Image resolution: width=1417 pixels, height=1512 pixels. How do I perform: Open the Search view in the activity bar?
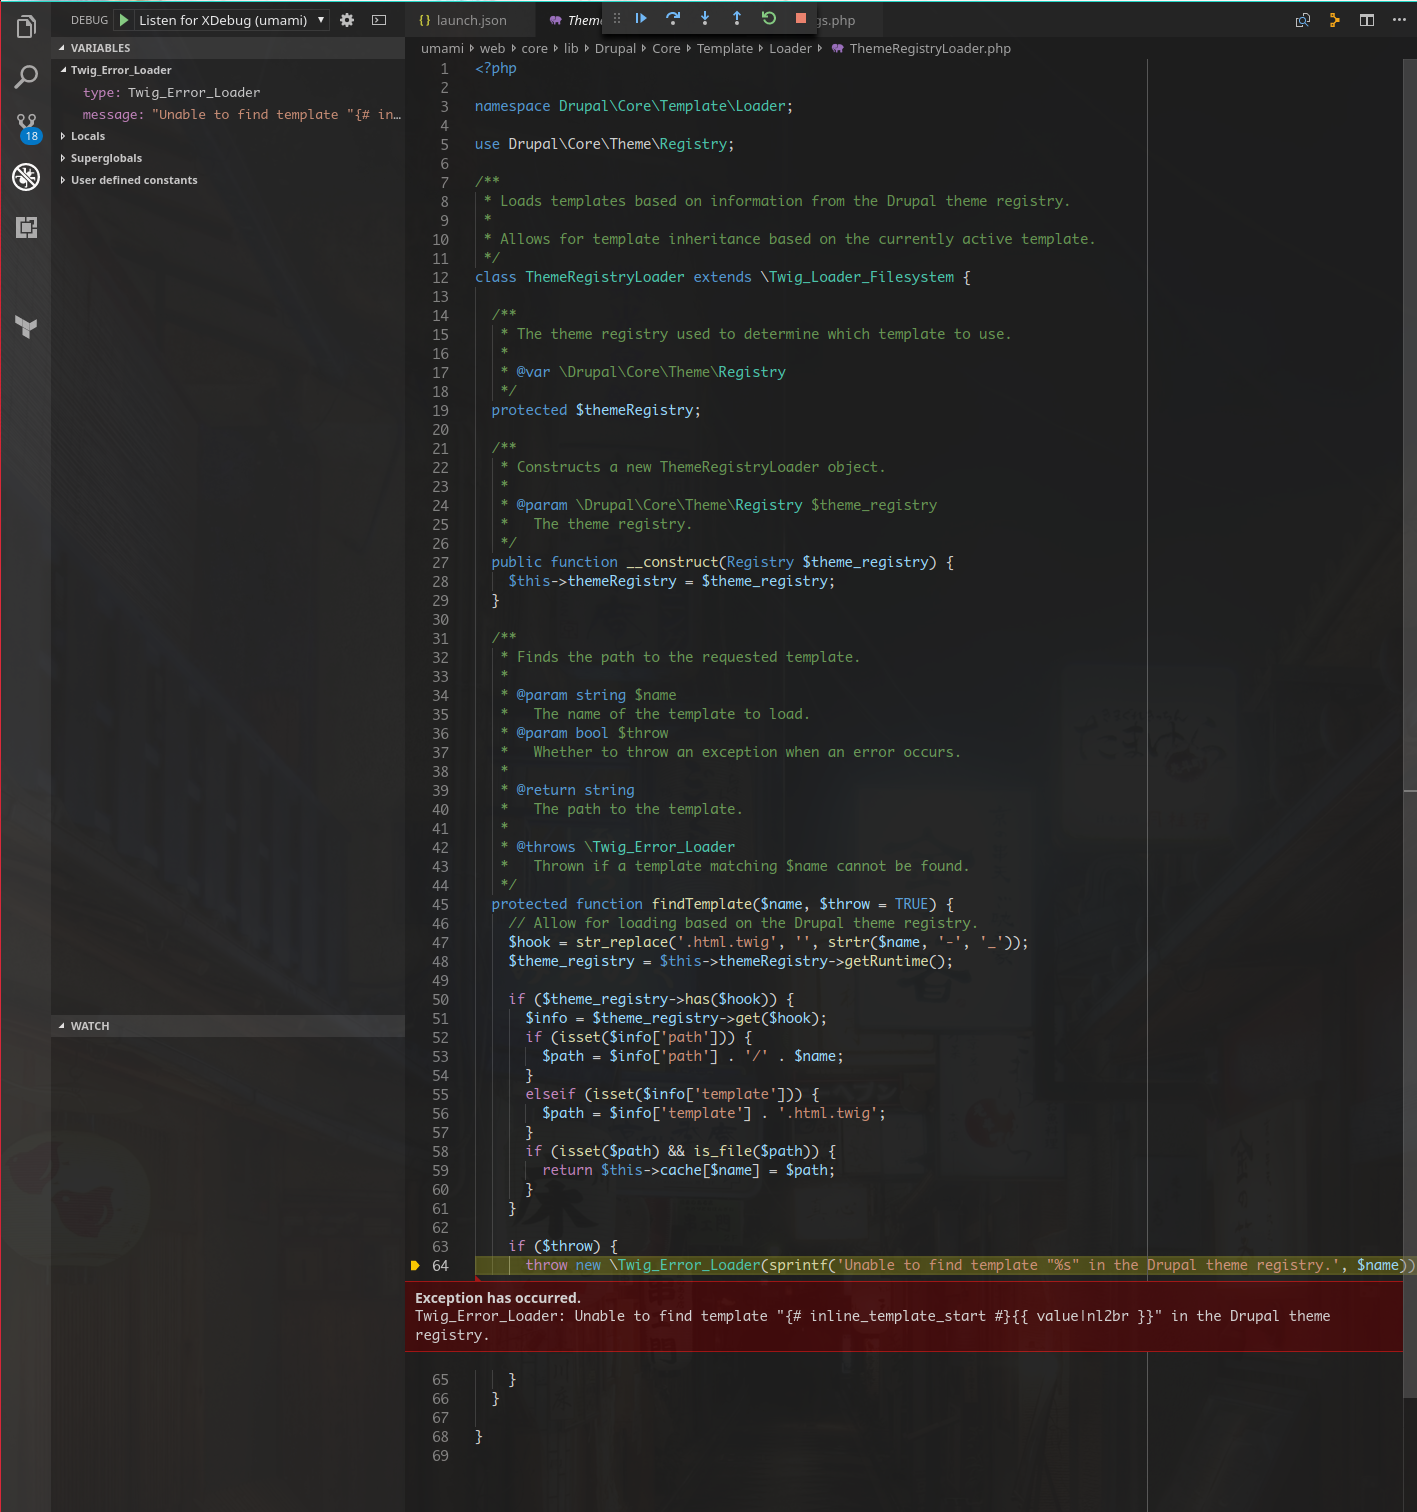click(x=25, y=75)
